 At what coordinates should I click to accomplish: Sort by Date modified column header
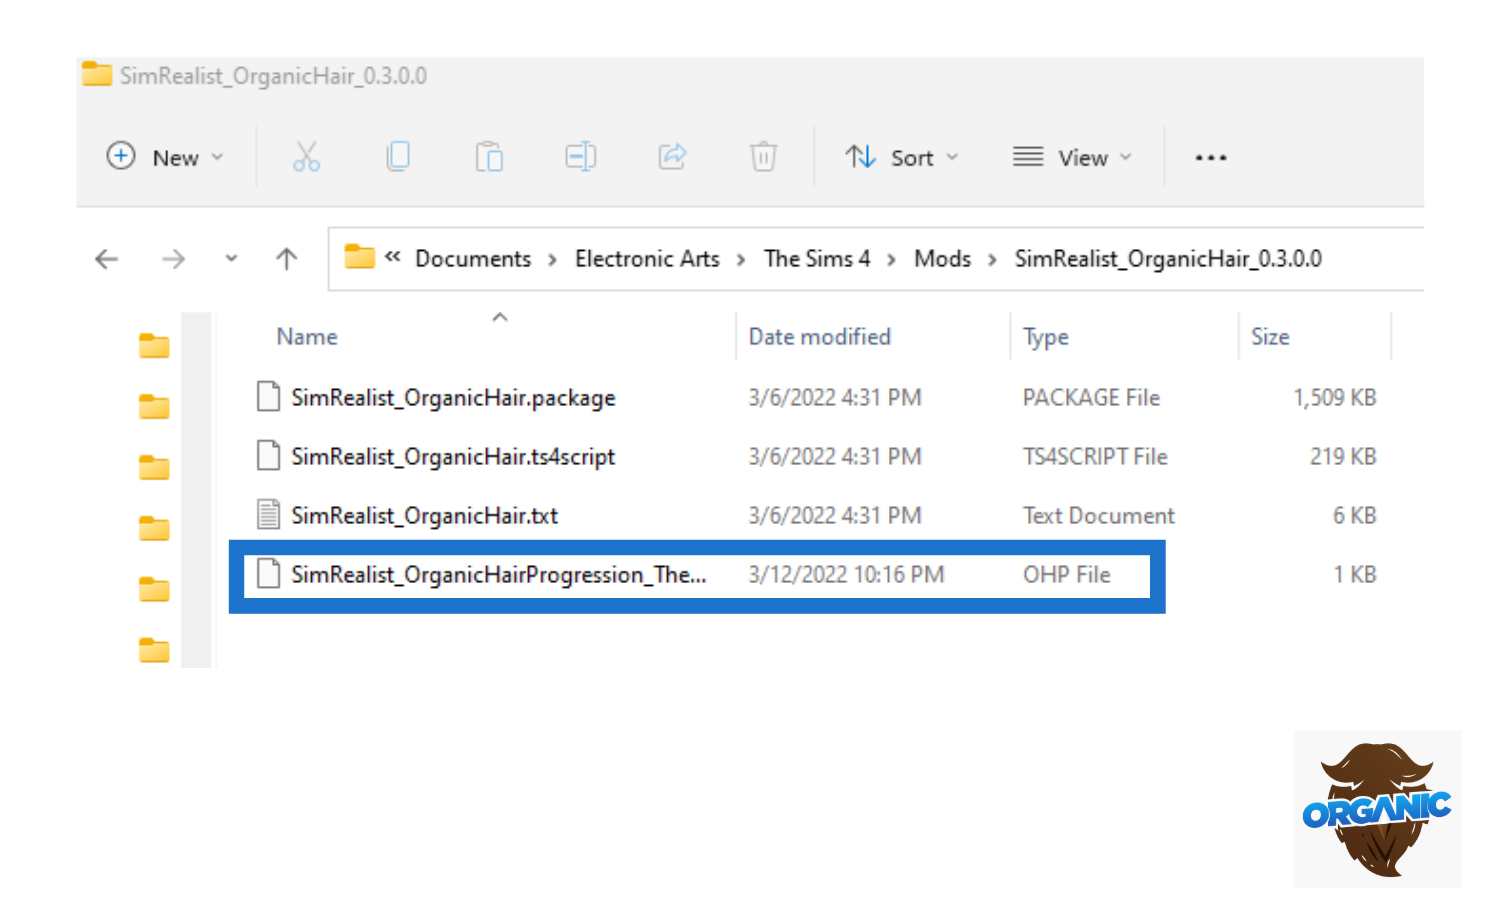(x=819, y=337)
